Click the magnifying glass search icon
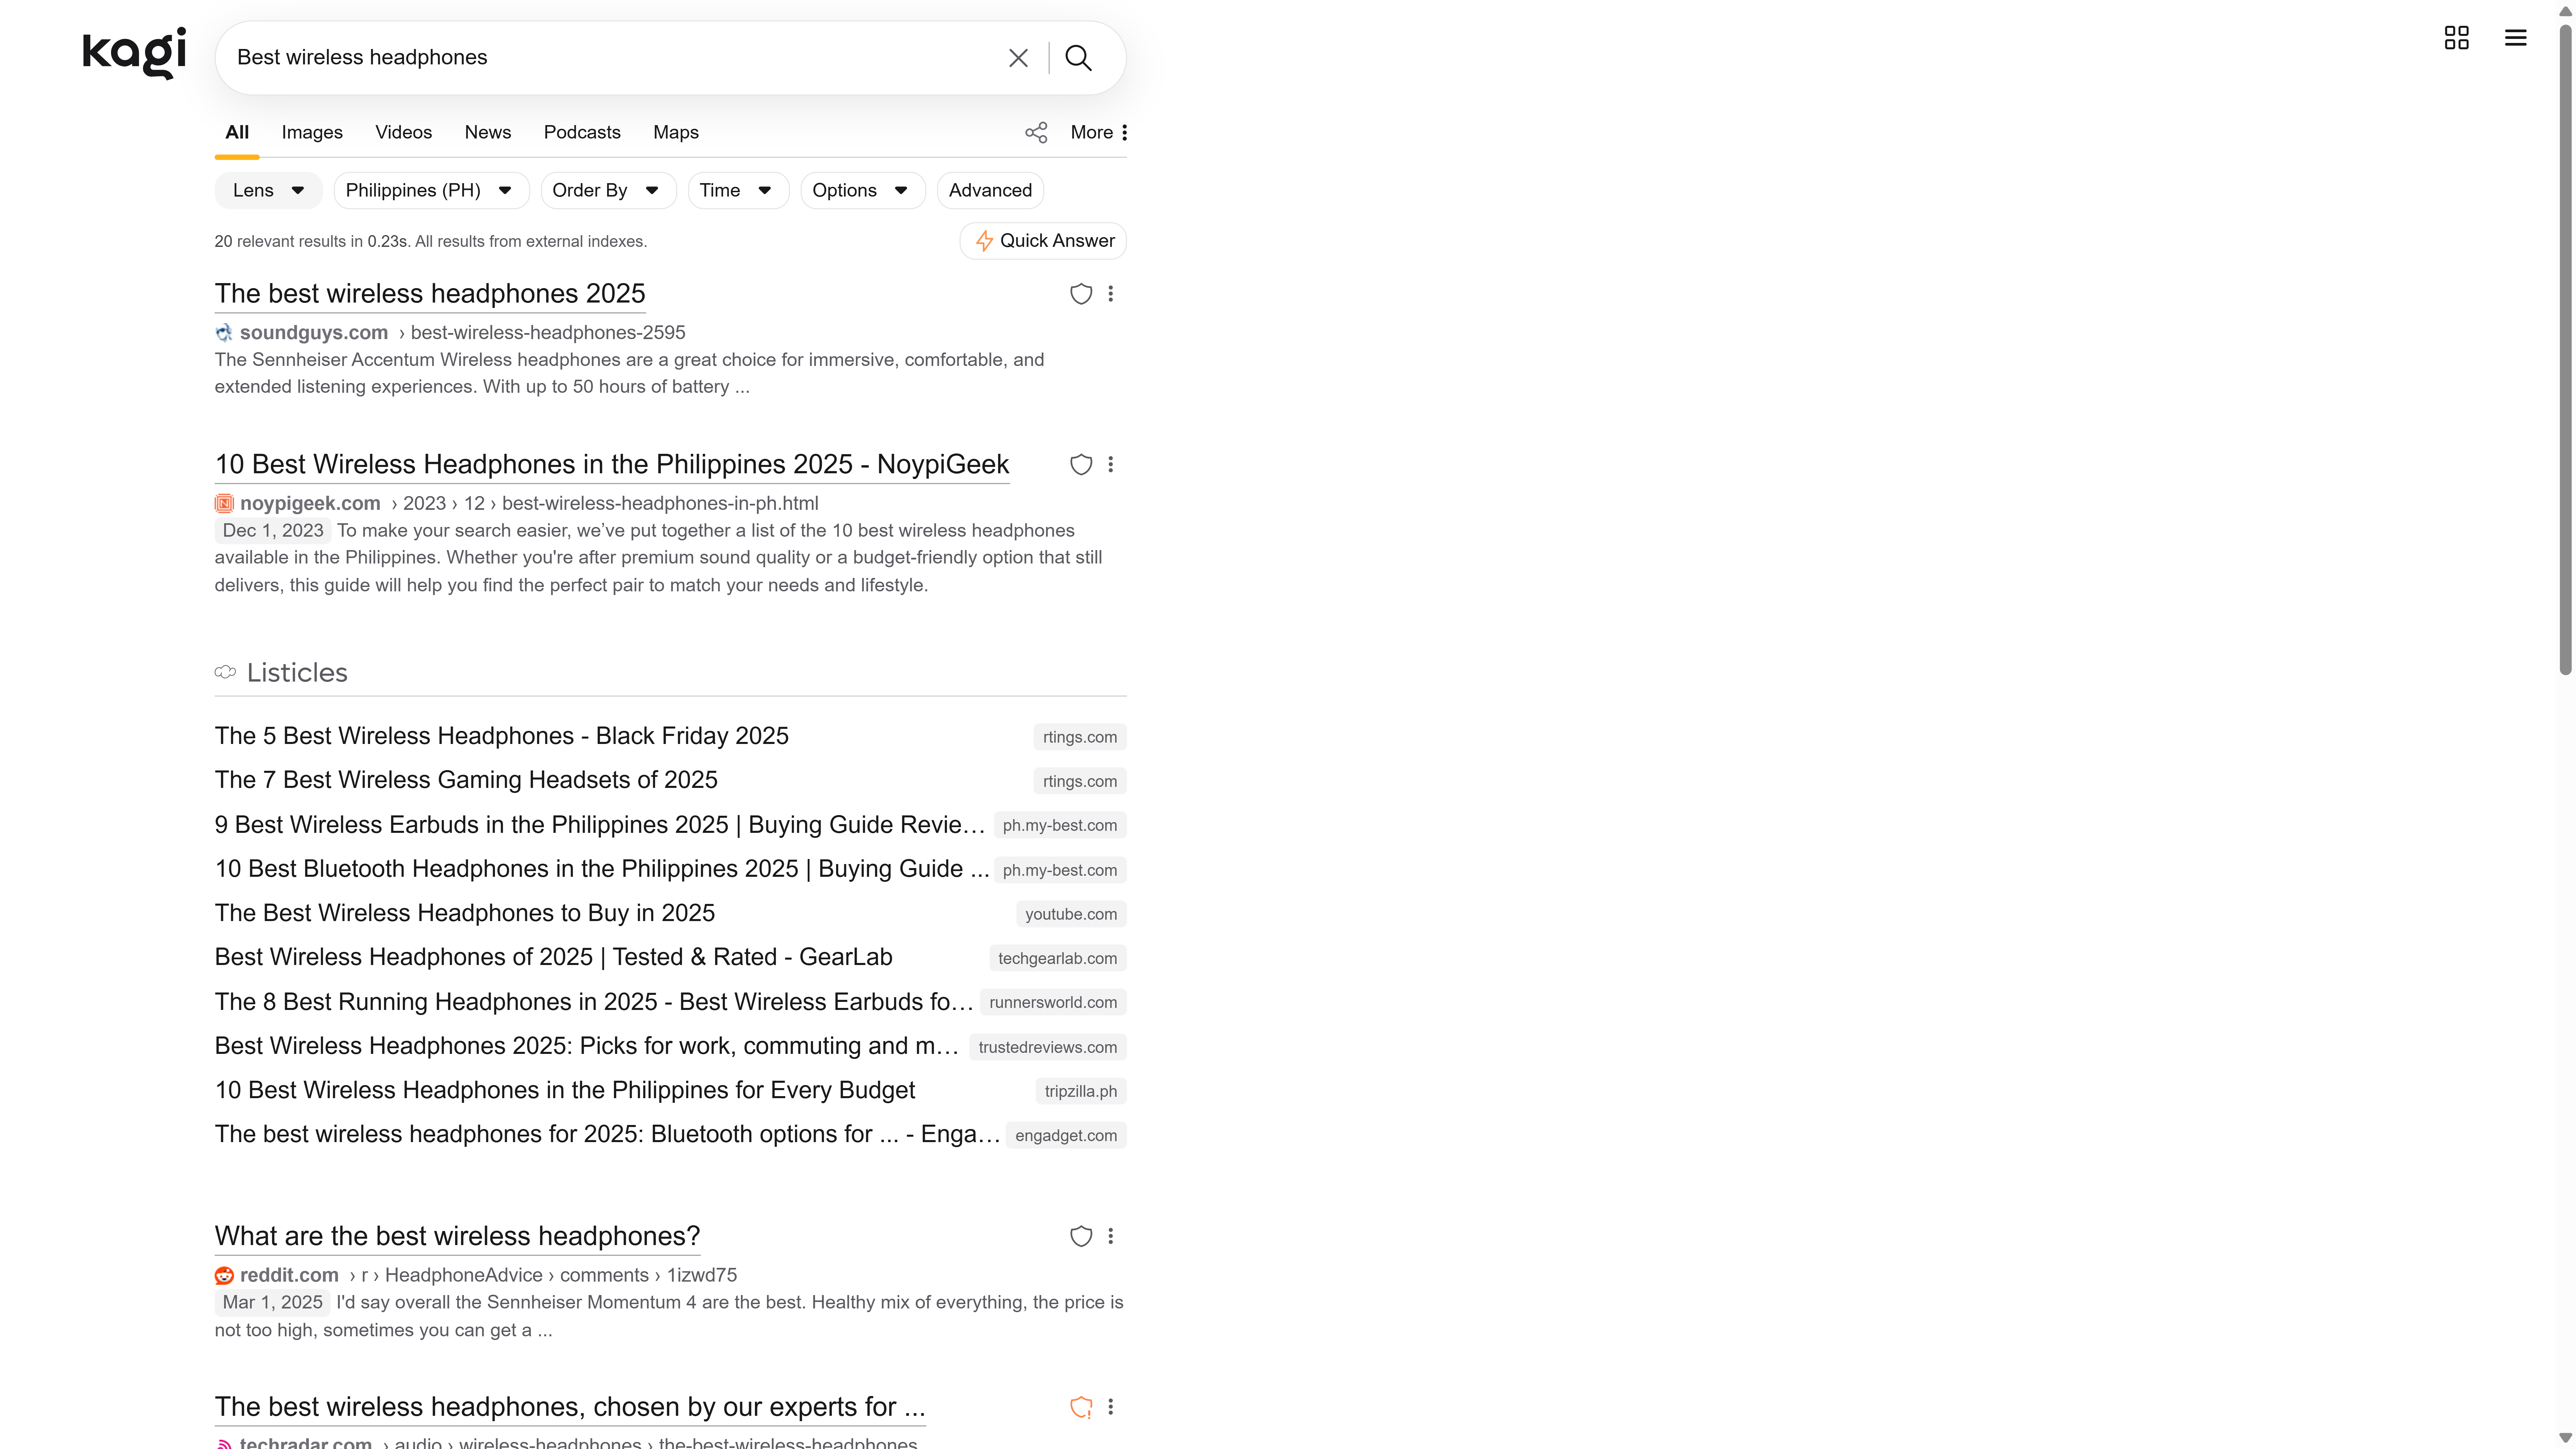2576x1449 pixels. (x=1078, y=58)
